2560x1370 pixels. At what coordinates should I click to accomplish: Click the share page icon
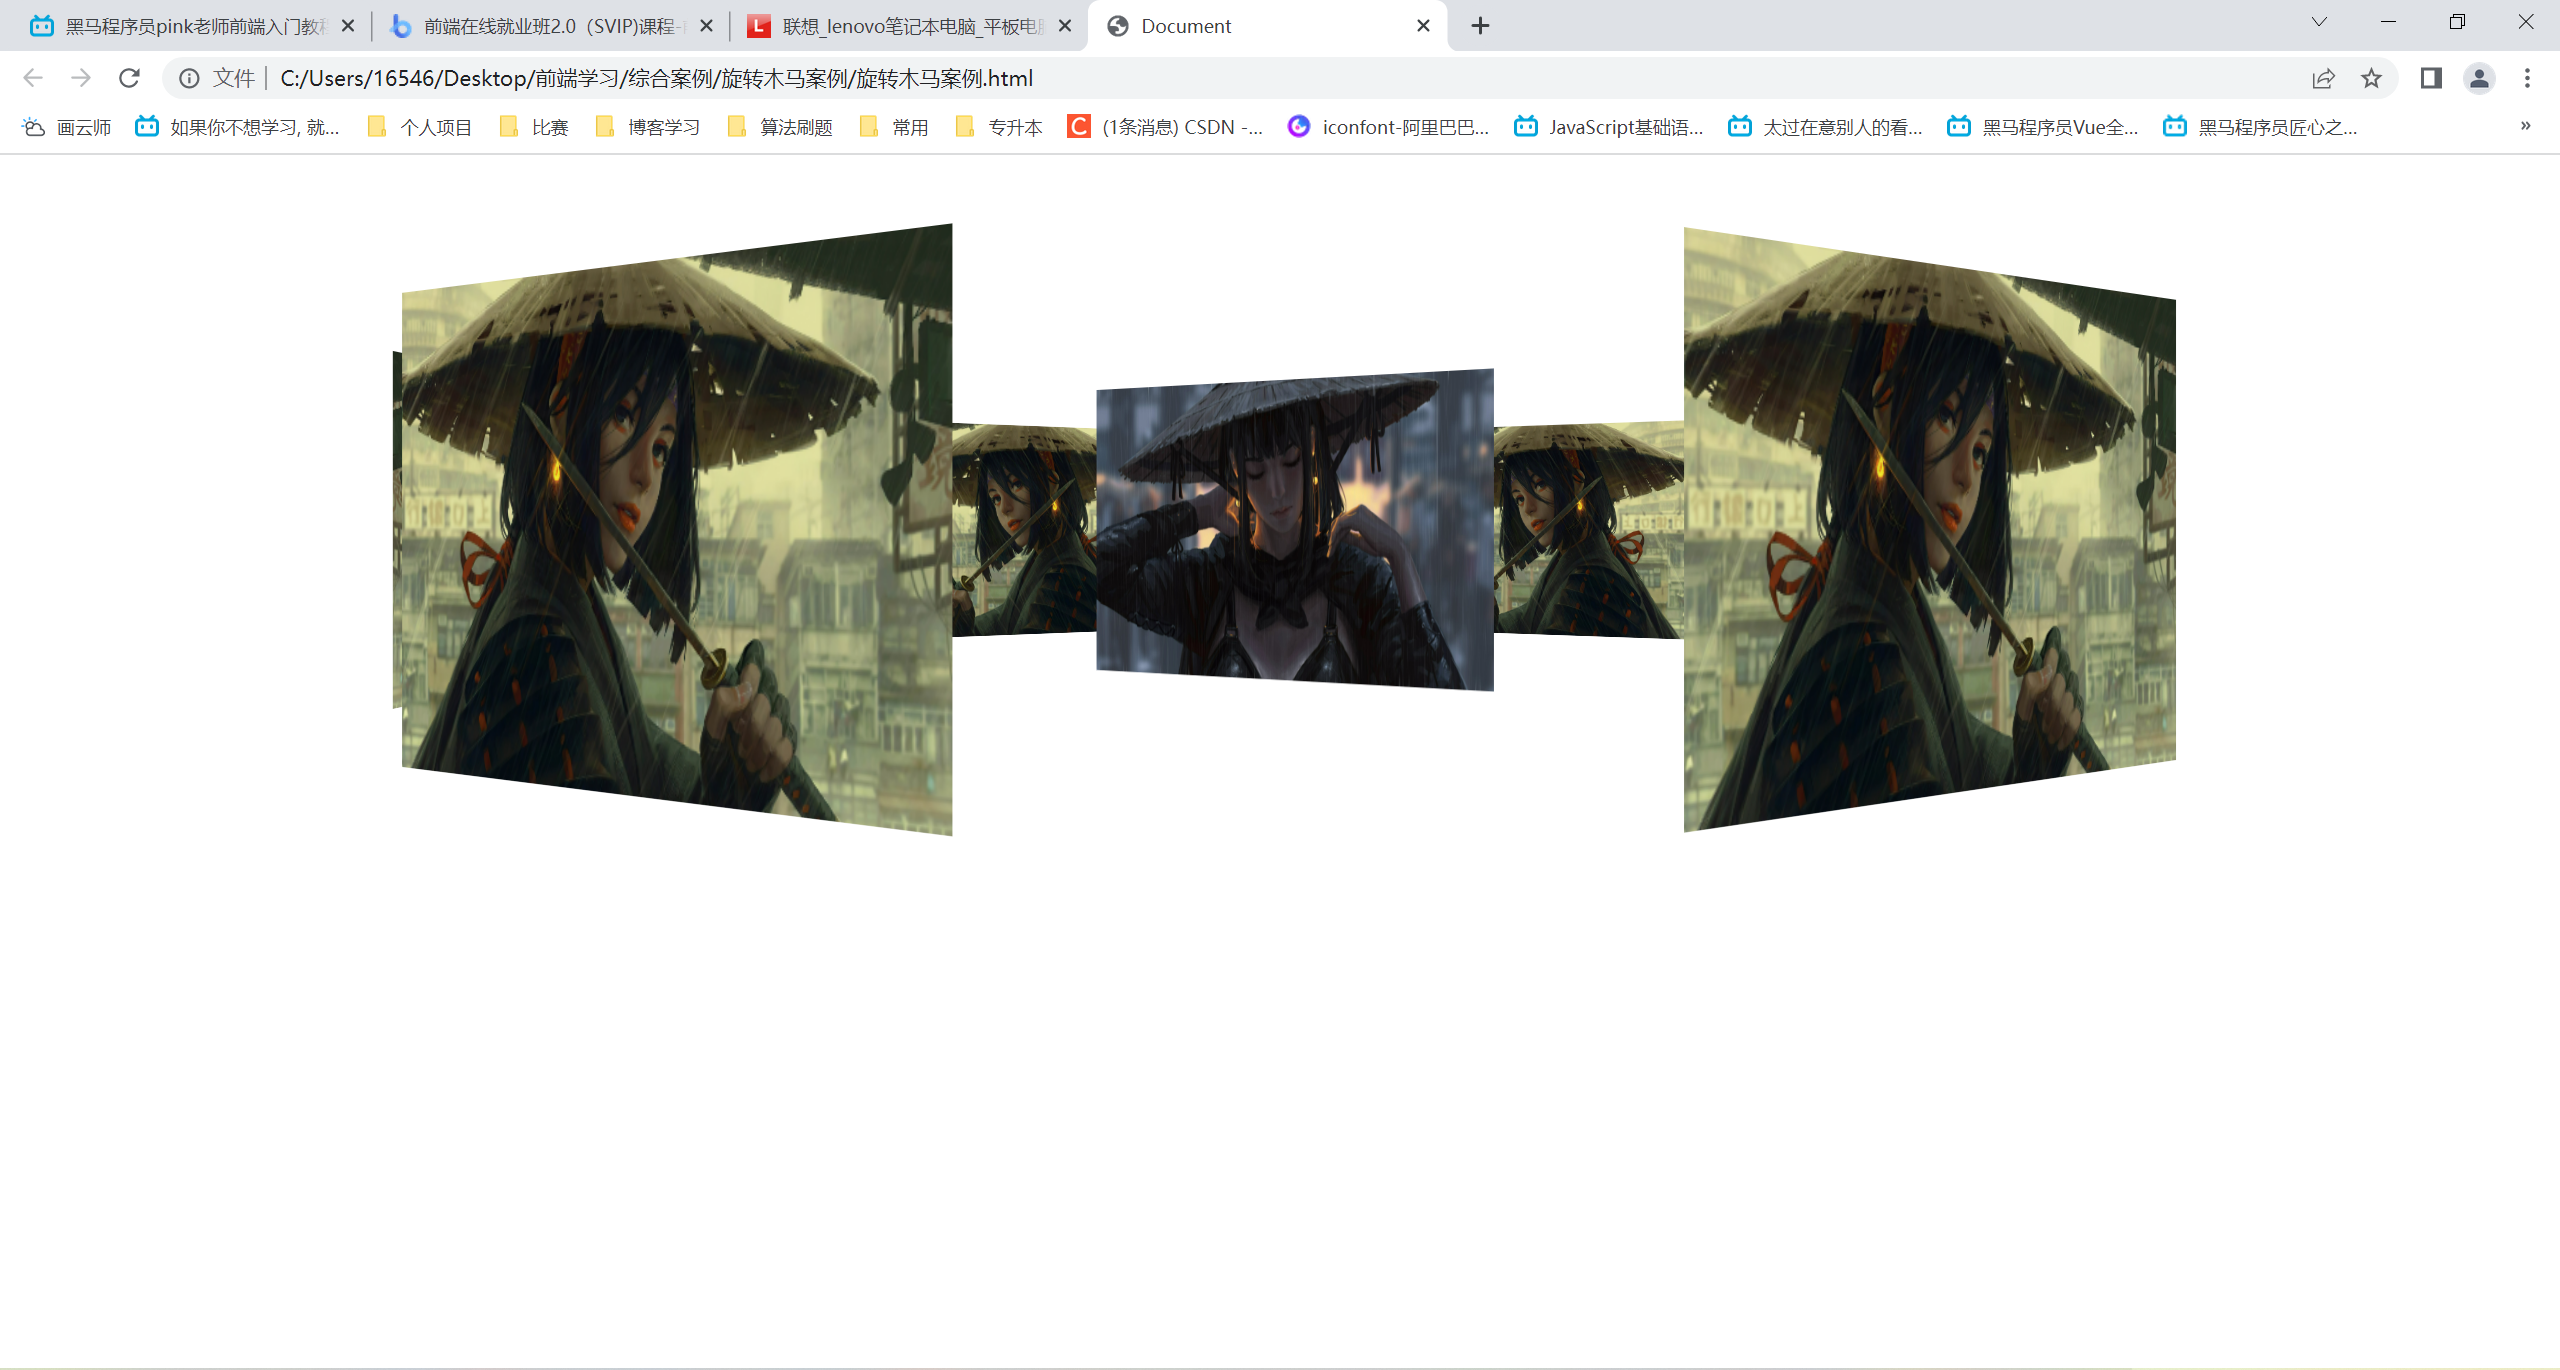tap(2323, 78)
